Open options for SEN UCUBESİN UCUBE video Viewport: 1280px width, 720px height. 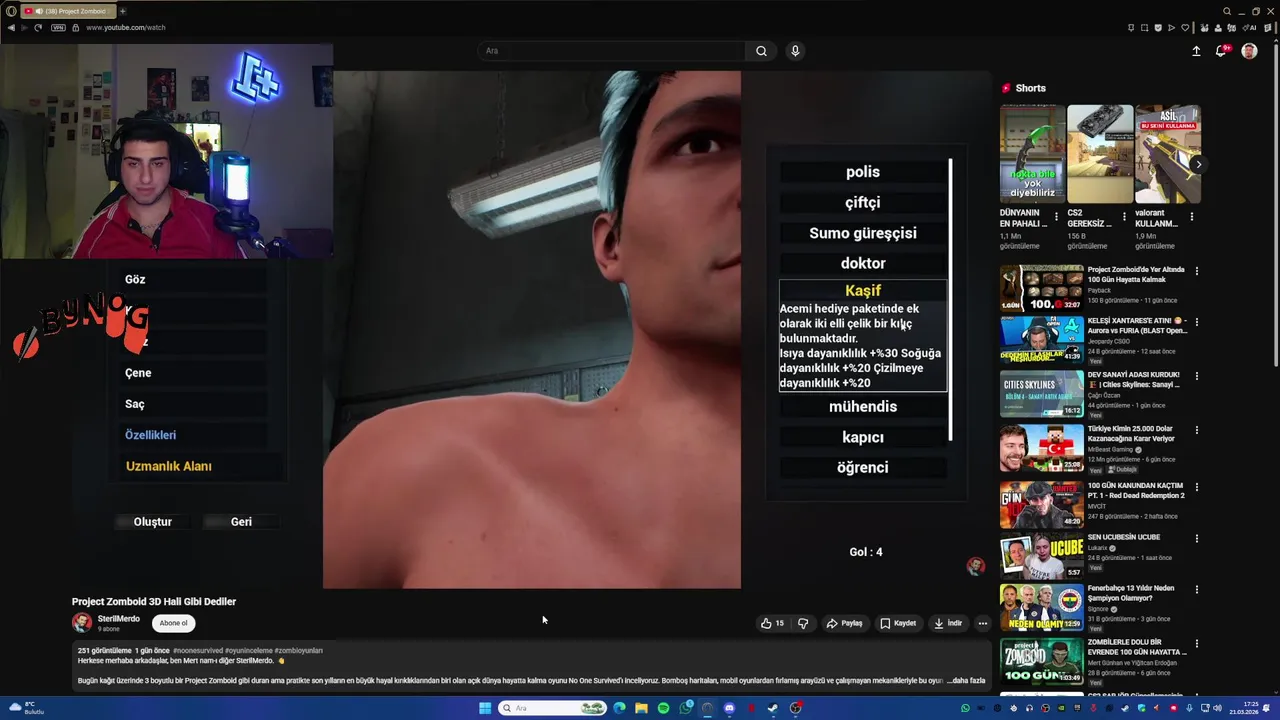(x=1196, y=539)
